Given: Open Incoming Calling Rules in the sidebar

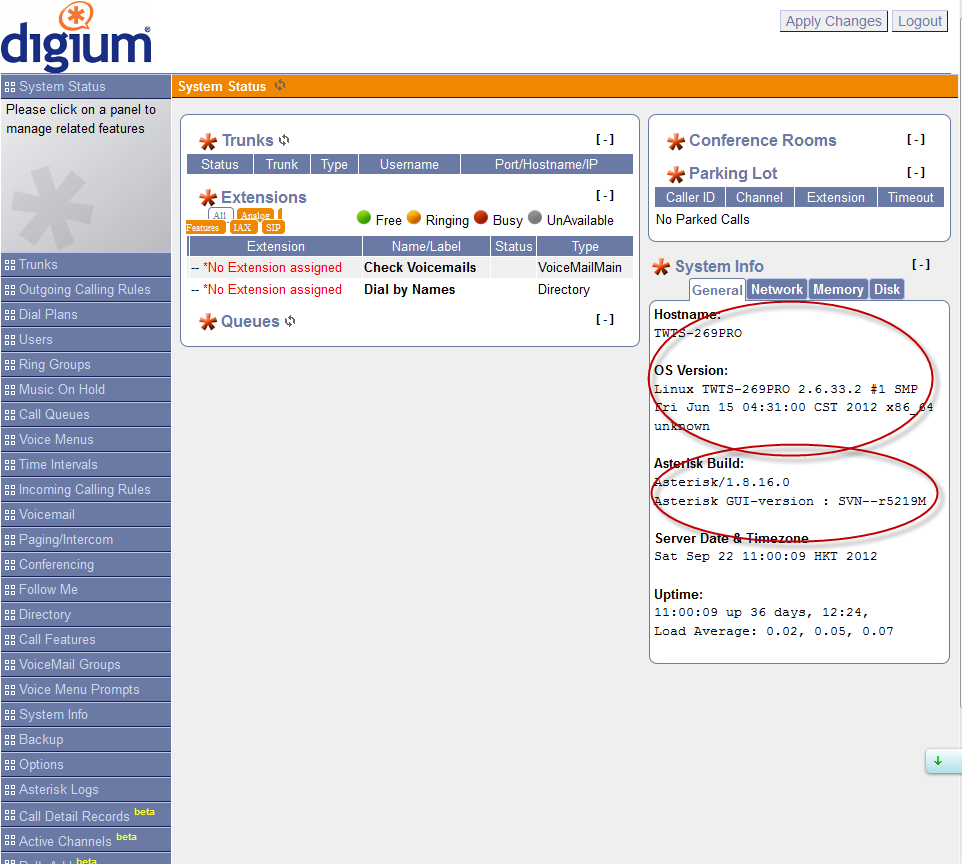Looking at the screenshot, I should tap(86, 490).
